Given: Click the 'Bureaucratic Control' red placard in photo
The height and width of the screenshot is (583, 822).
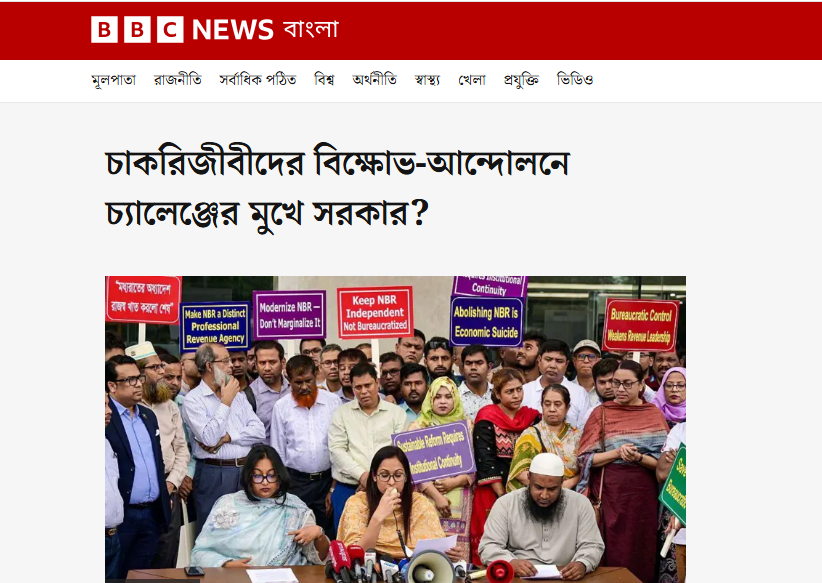Looking at the screenshot, I should (640, 325).
